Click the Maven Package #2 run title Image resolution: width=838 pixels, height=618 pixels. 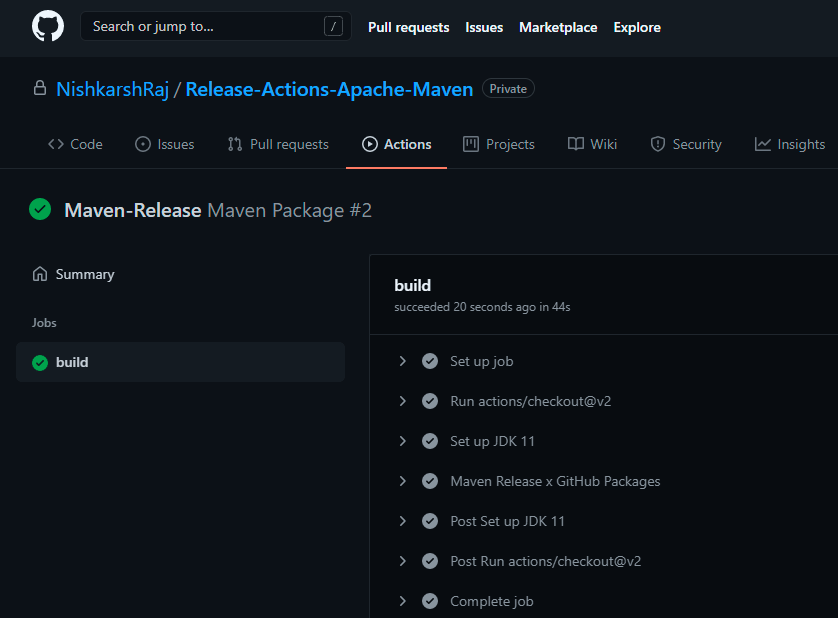tap(289, 211)
